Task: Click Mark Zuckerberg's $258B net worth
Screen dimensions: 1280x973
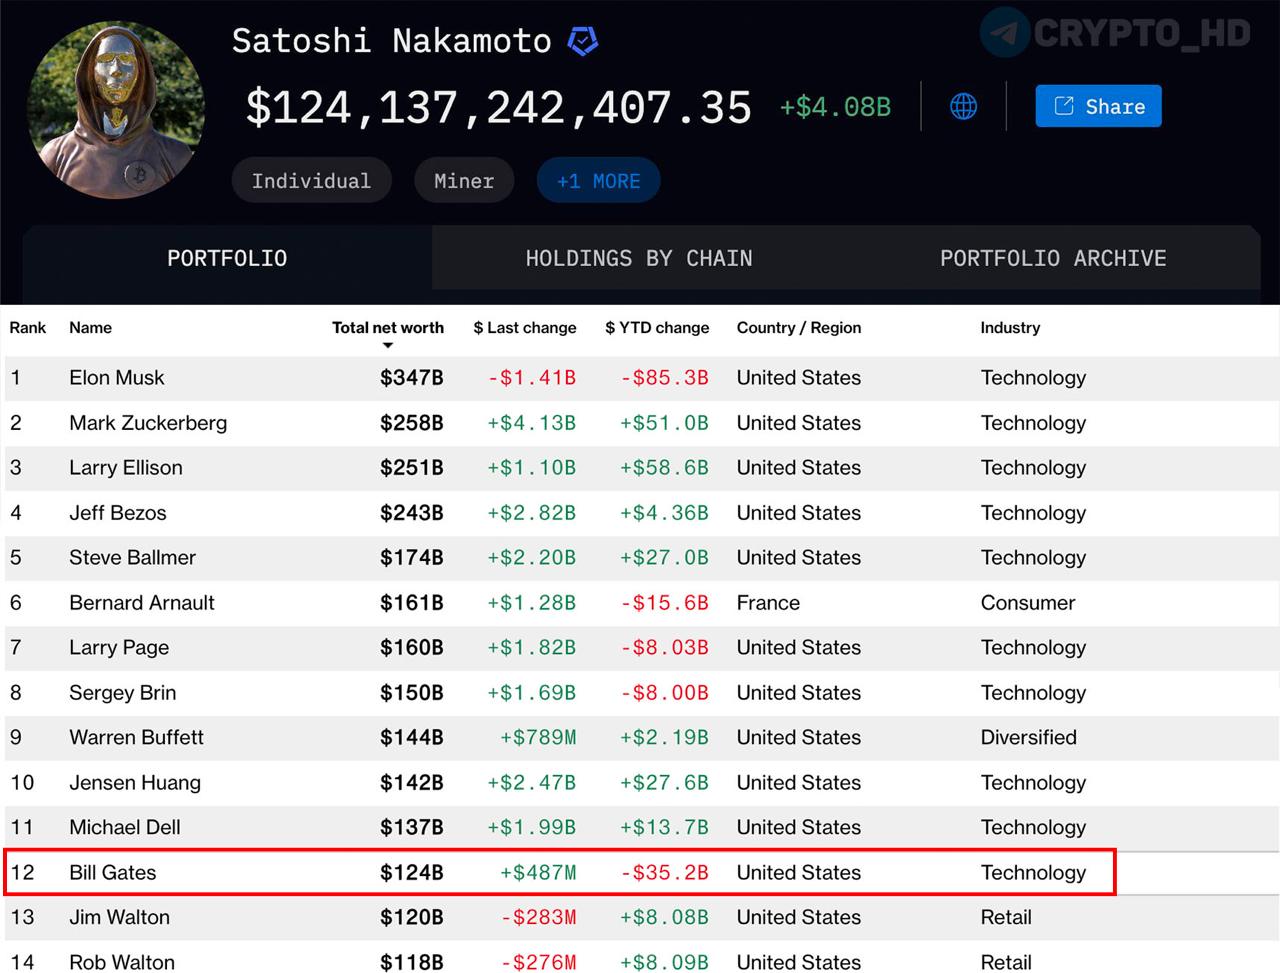Action: (x=412, y=423)
